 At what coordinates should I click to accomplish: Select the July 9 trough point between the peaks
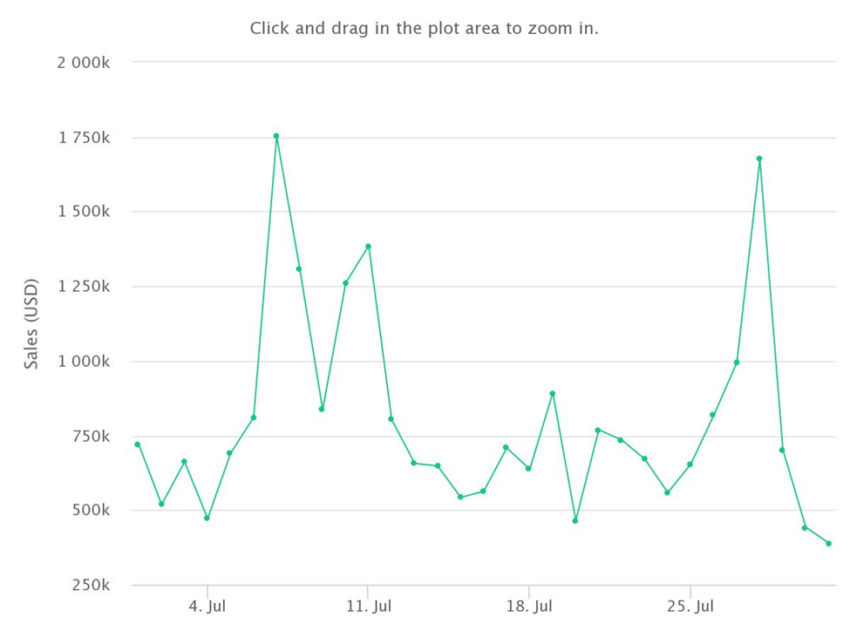pyautogui.click(x=322, y=409)
